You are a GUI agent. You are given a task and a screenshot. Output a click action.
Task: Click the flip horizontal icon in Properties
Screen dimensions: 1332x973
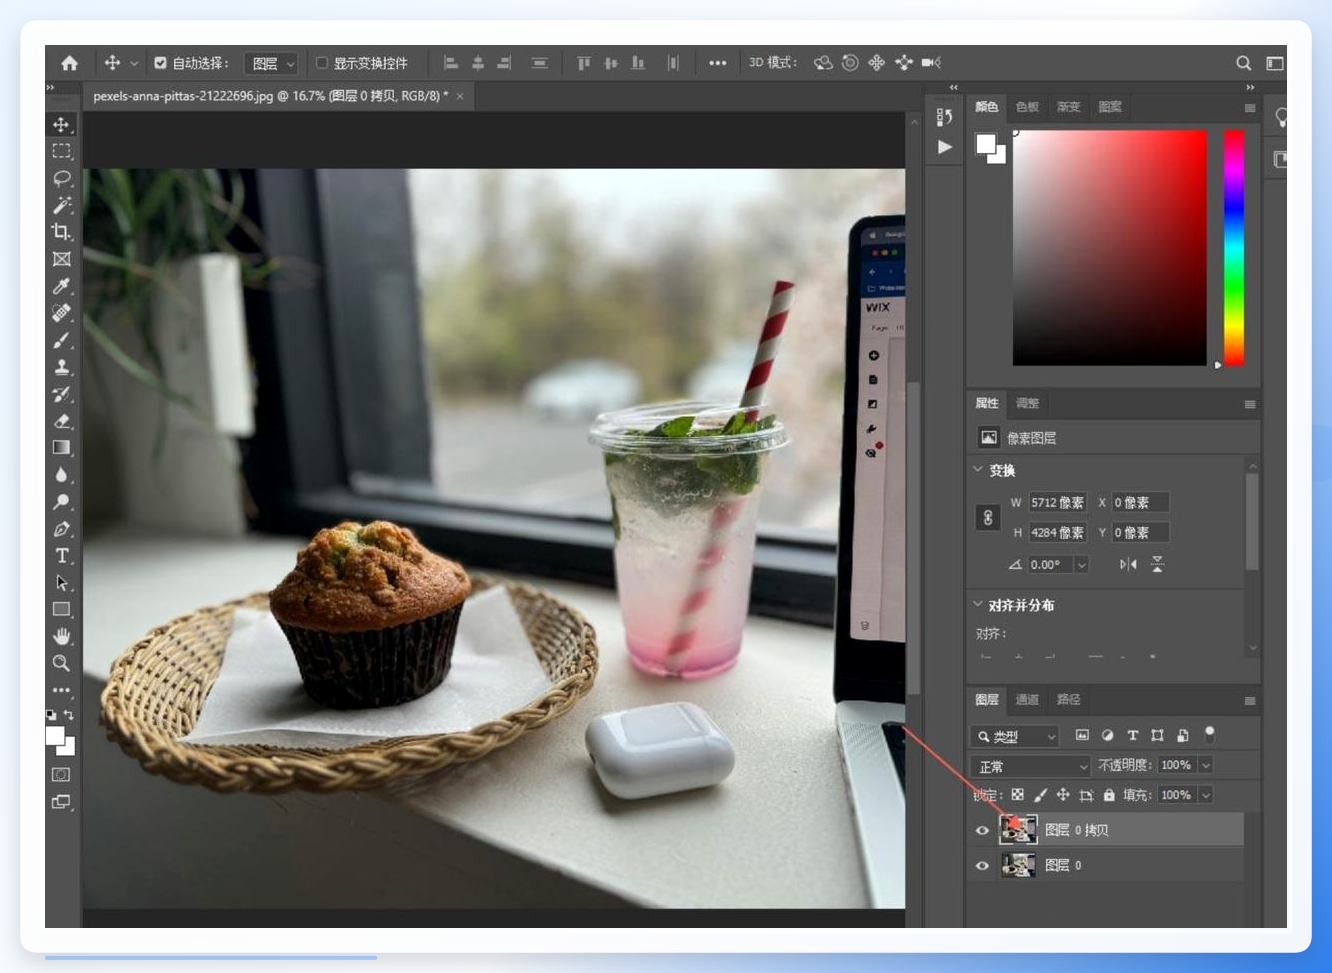pyautogui.click(x=1128, y=564)
